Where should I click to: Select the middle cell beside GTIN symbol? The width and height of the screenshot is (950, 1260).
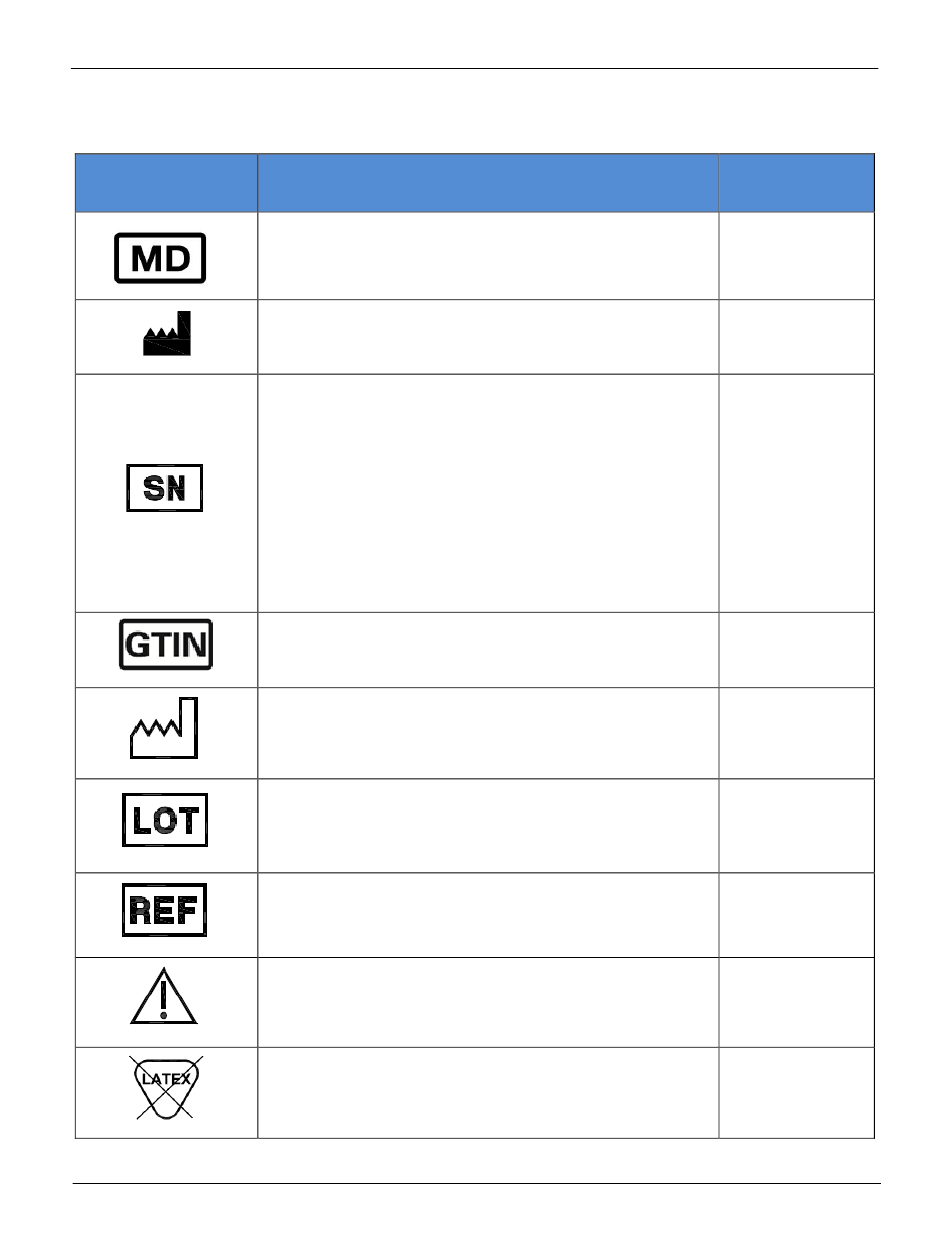pyautogui.click(x=488, y=650)
